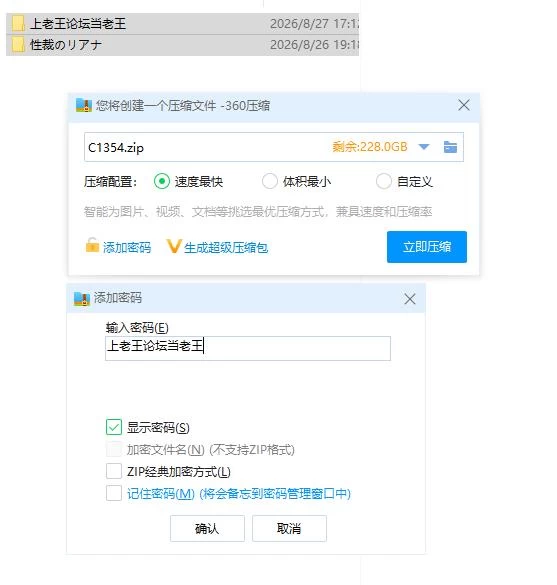Click the 压缩配置: label
Screen dimensions: 557x585
pos(110,182)
